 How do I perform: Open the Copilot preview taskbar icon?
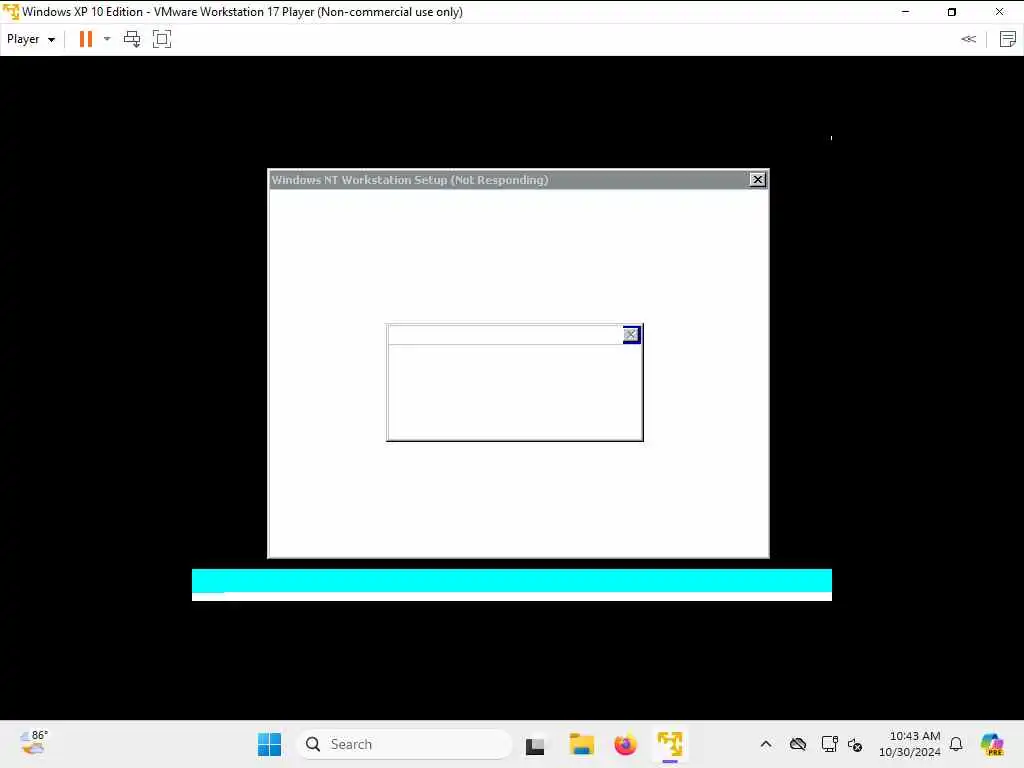[x=992, y=744]
